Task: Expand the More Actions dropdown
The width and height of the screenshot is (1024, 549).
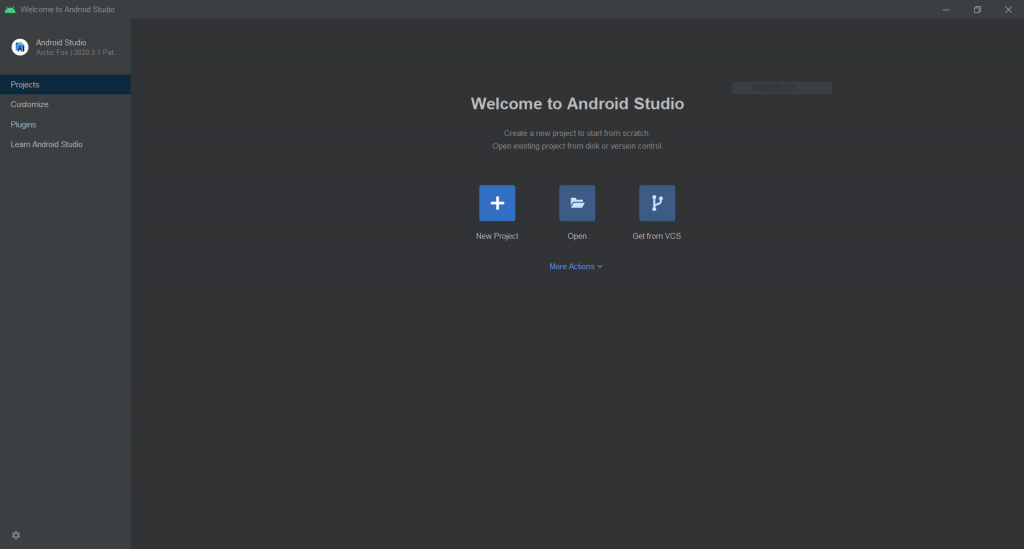Action: click(575, 266)
